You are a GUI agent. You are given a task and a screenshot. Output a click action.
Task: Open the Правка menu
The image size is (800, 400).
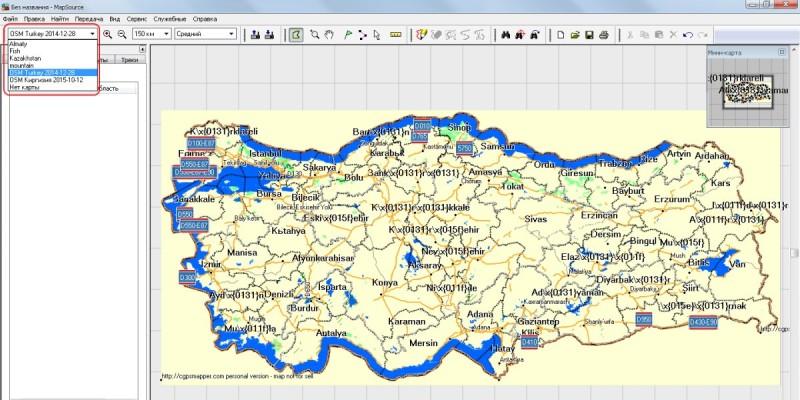34,19
